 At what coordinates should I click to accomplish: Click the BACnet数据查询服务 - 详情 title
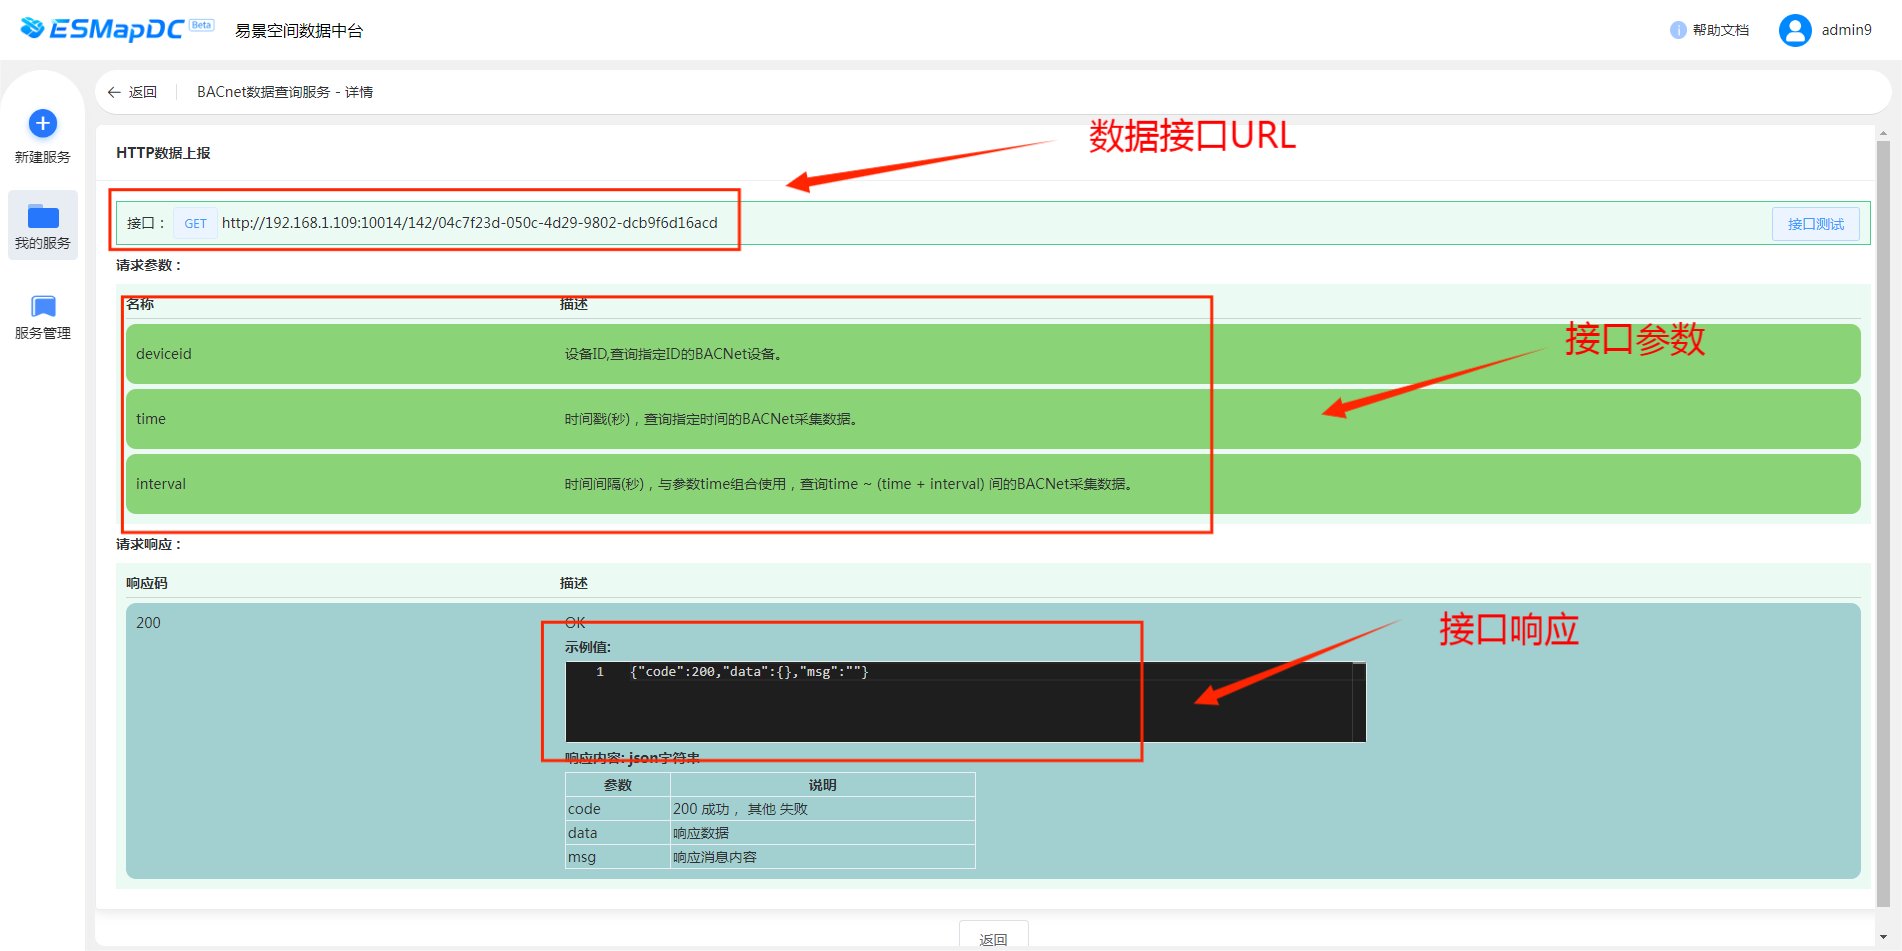285,92
